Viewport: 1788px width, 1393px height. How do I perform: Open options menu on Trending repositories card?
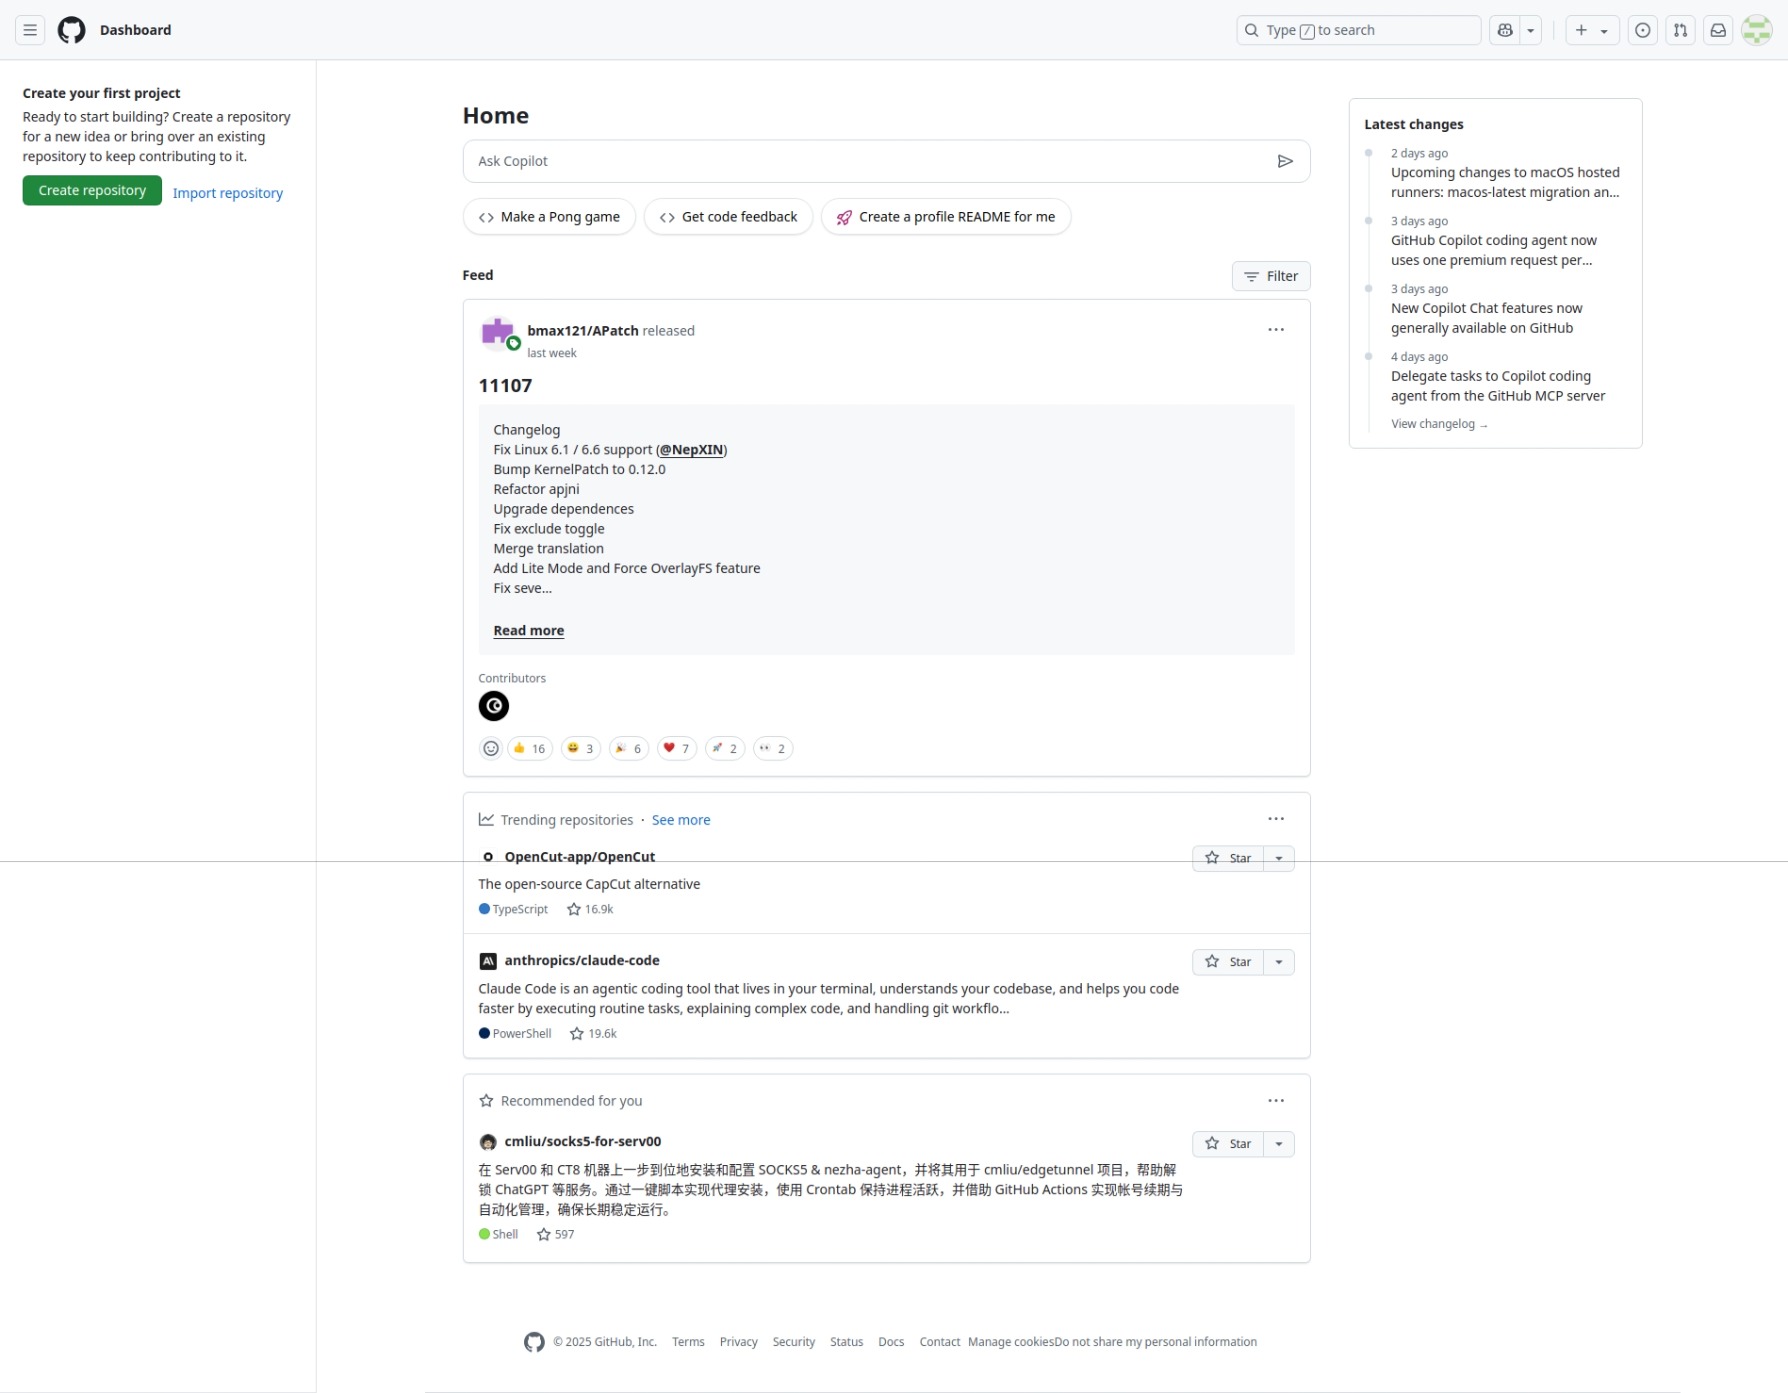pos(1276,819)
